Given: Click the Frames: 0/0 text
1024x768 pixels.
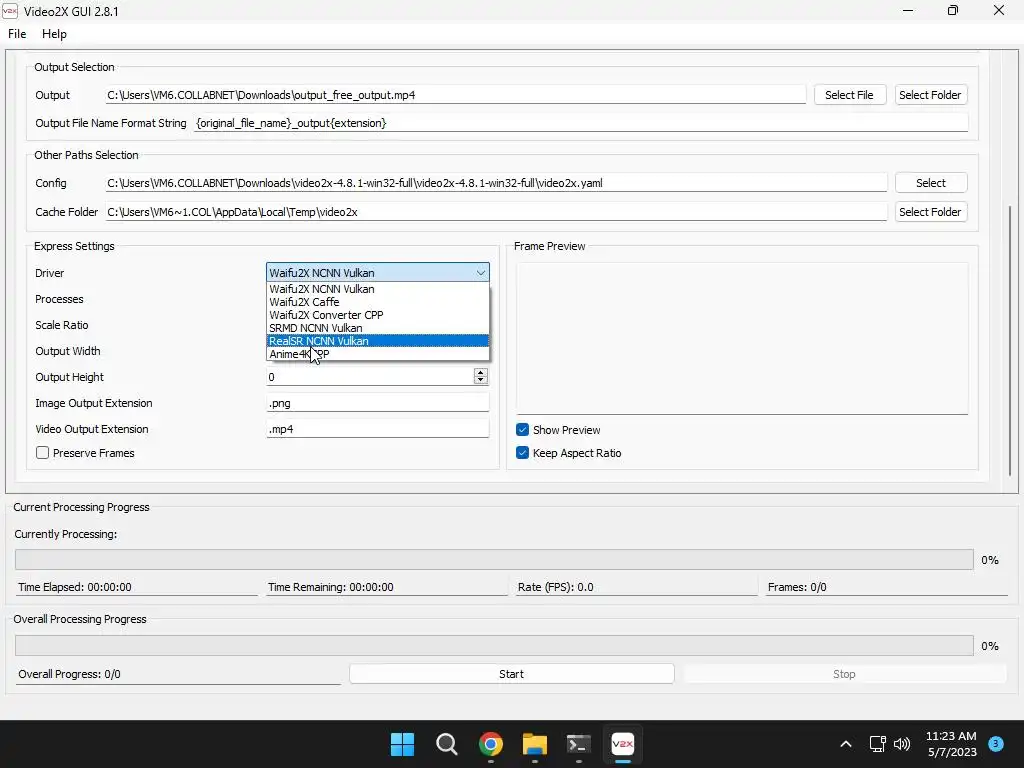Looking at the screenshot, I should (797, 586).
